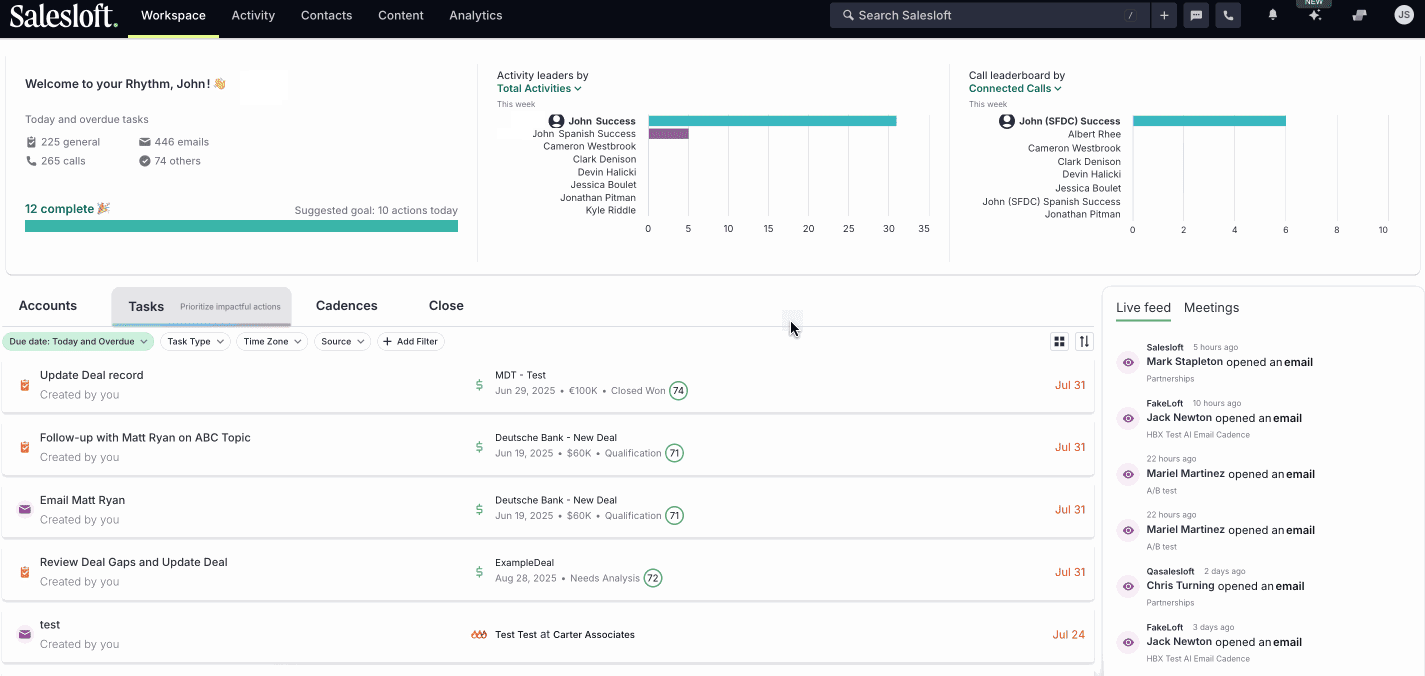Toggle the eye icon on Jack Newton's email event
This screenshot has width=1425, height=676.
click(x=1127, y=418)
